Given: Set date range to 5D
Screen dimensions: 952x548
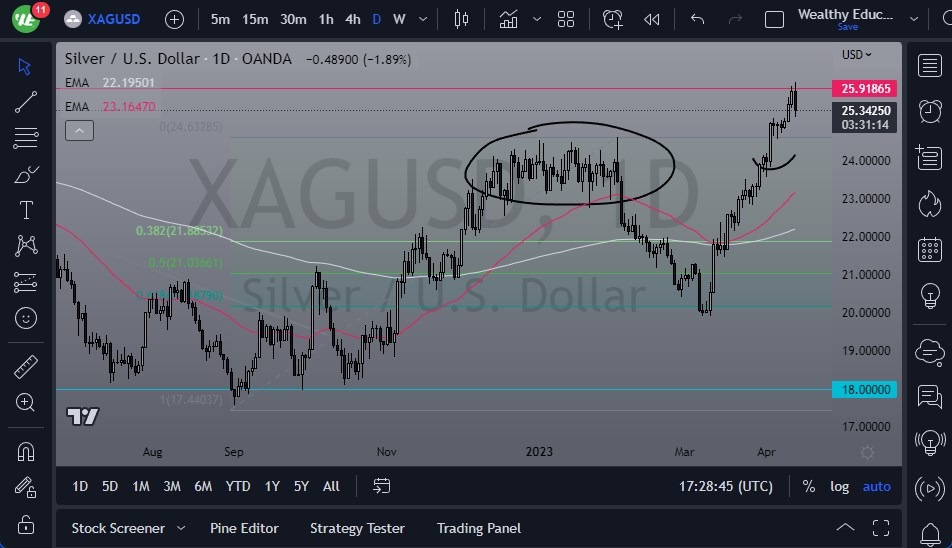Looking at the screenshot, I should tap(110, 486).
